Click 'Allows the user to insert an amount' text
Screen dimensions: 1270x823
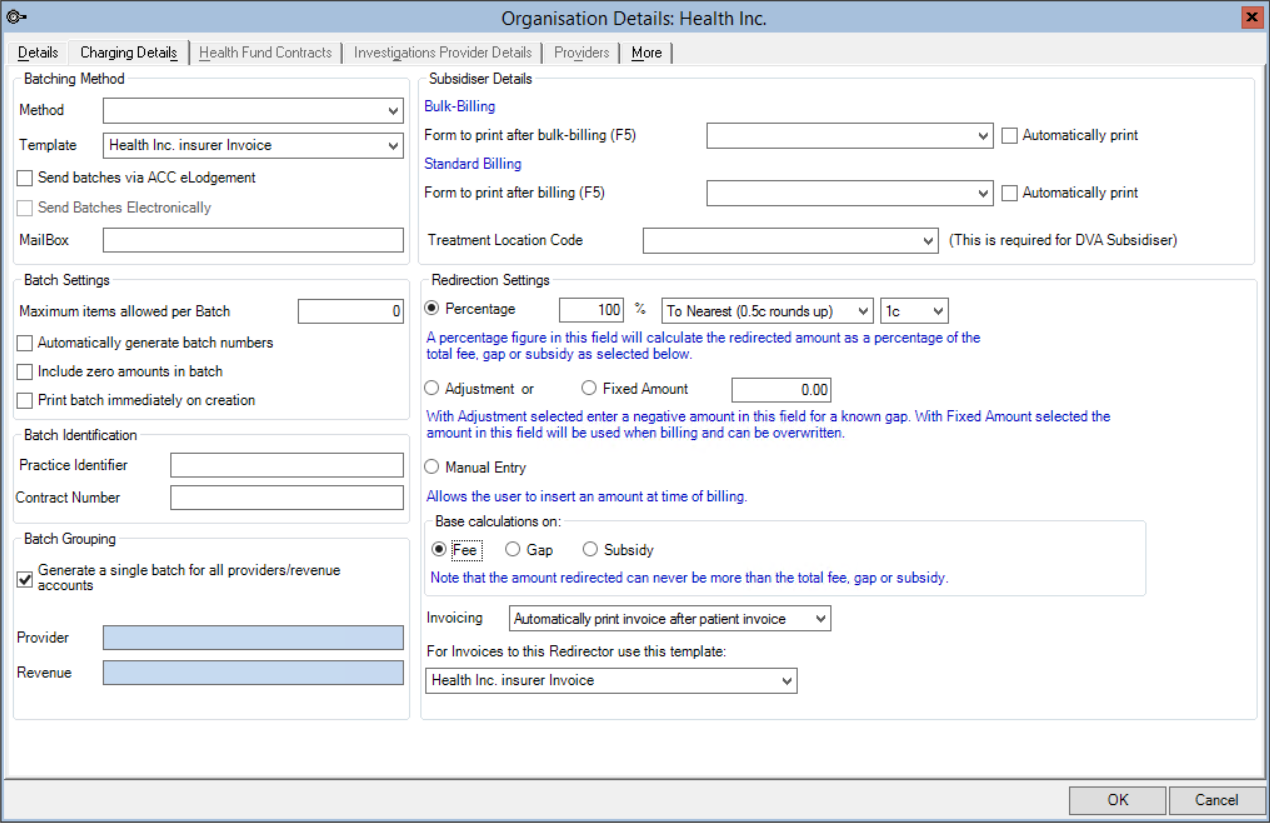point(587,496)
